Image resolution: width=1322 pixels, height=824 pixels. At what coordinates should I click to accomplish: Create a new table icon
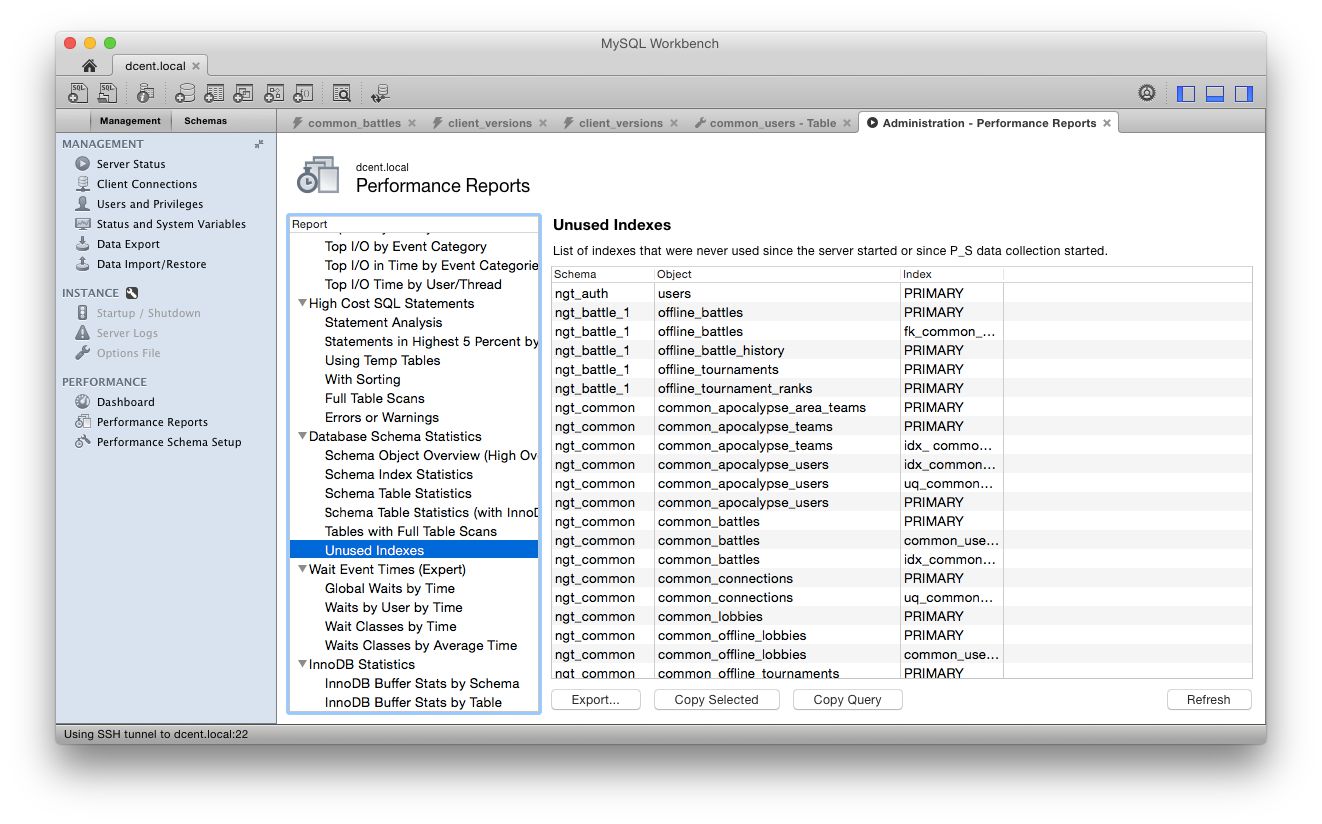click(214, 93)
